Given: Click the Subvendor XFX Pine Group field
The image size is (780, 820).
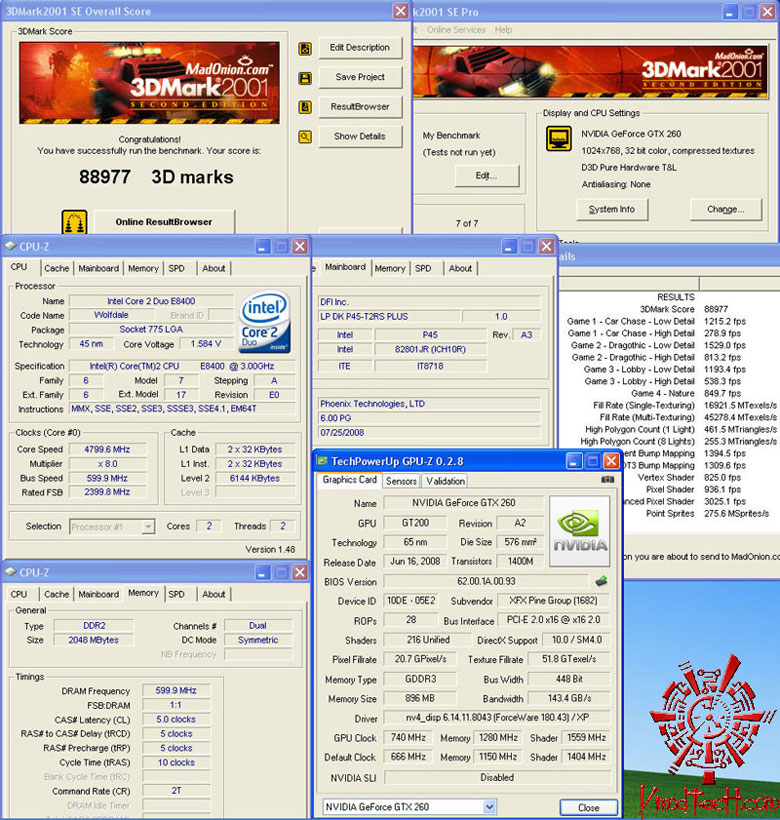Looking at the screenshot, I should coord(553,601).
